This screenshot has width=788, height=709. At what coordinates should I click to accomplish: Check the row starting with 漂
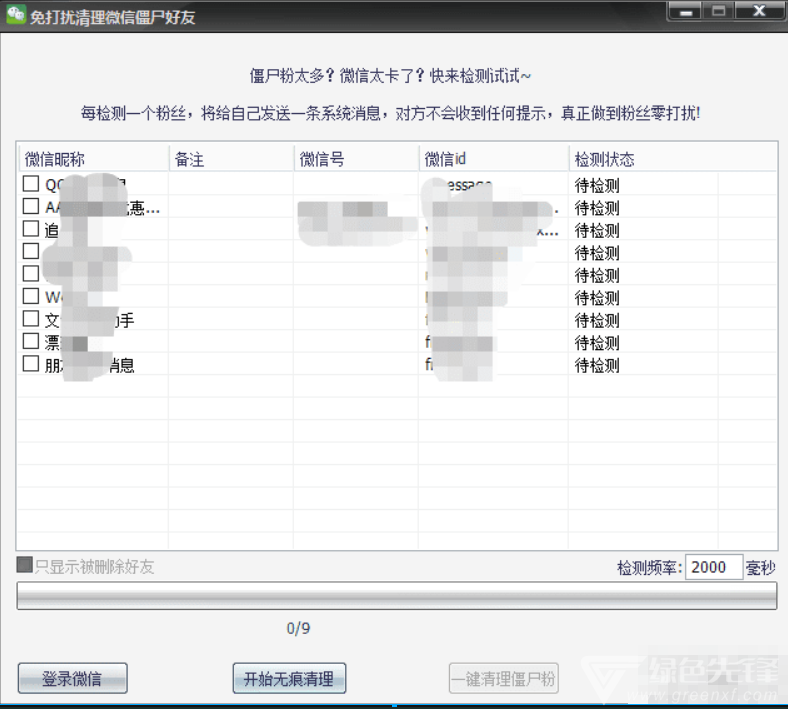(31, 341)
